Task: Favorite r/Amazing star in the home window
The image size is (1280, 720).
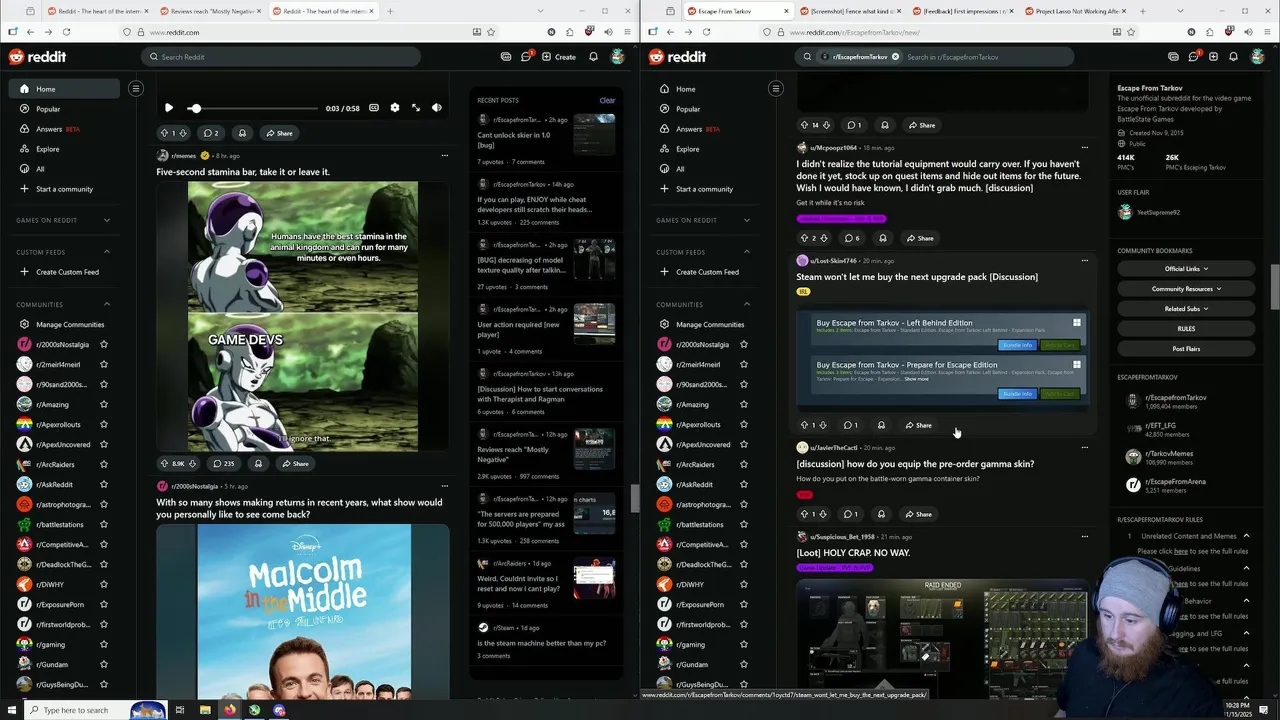Action: (x=104, y=404)
